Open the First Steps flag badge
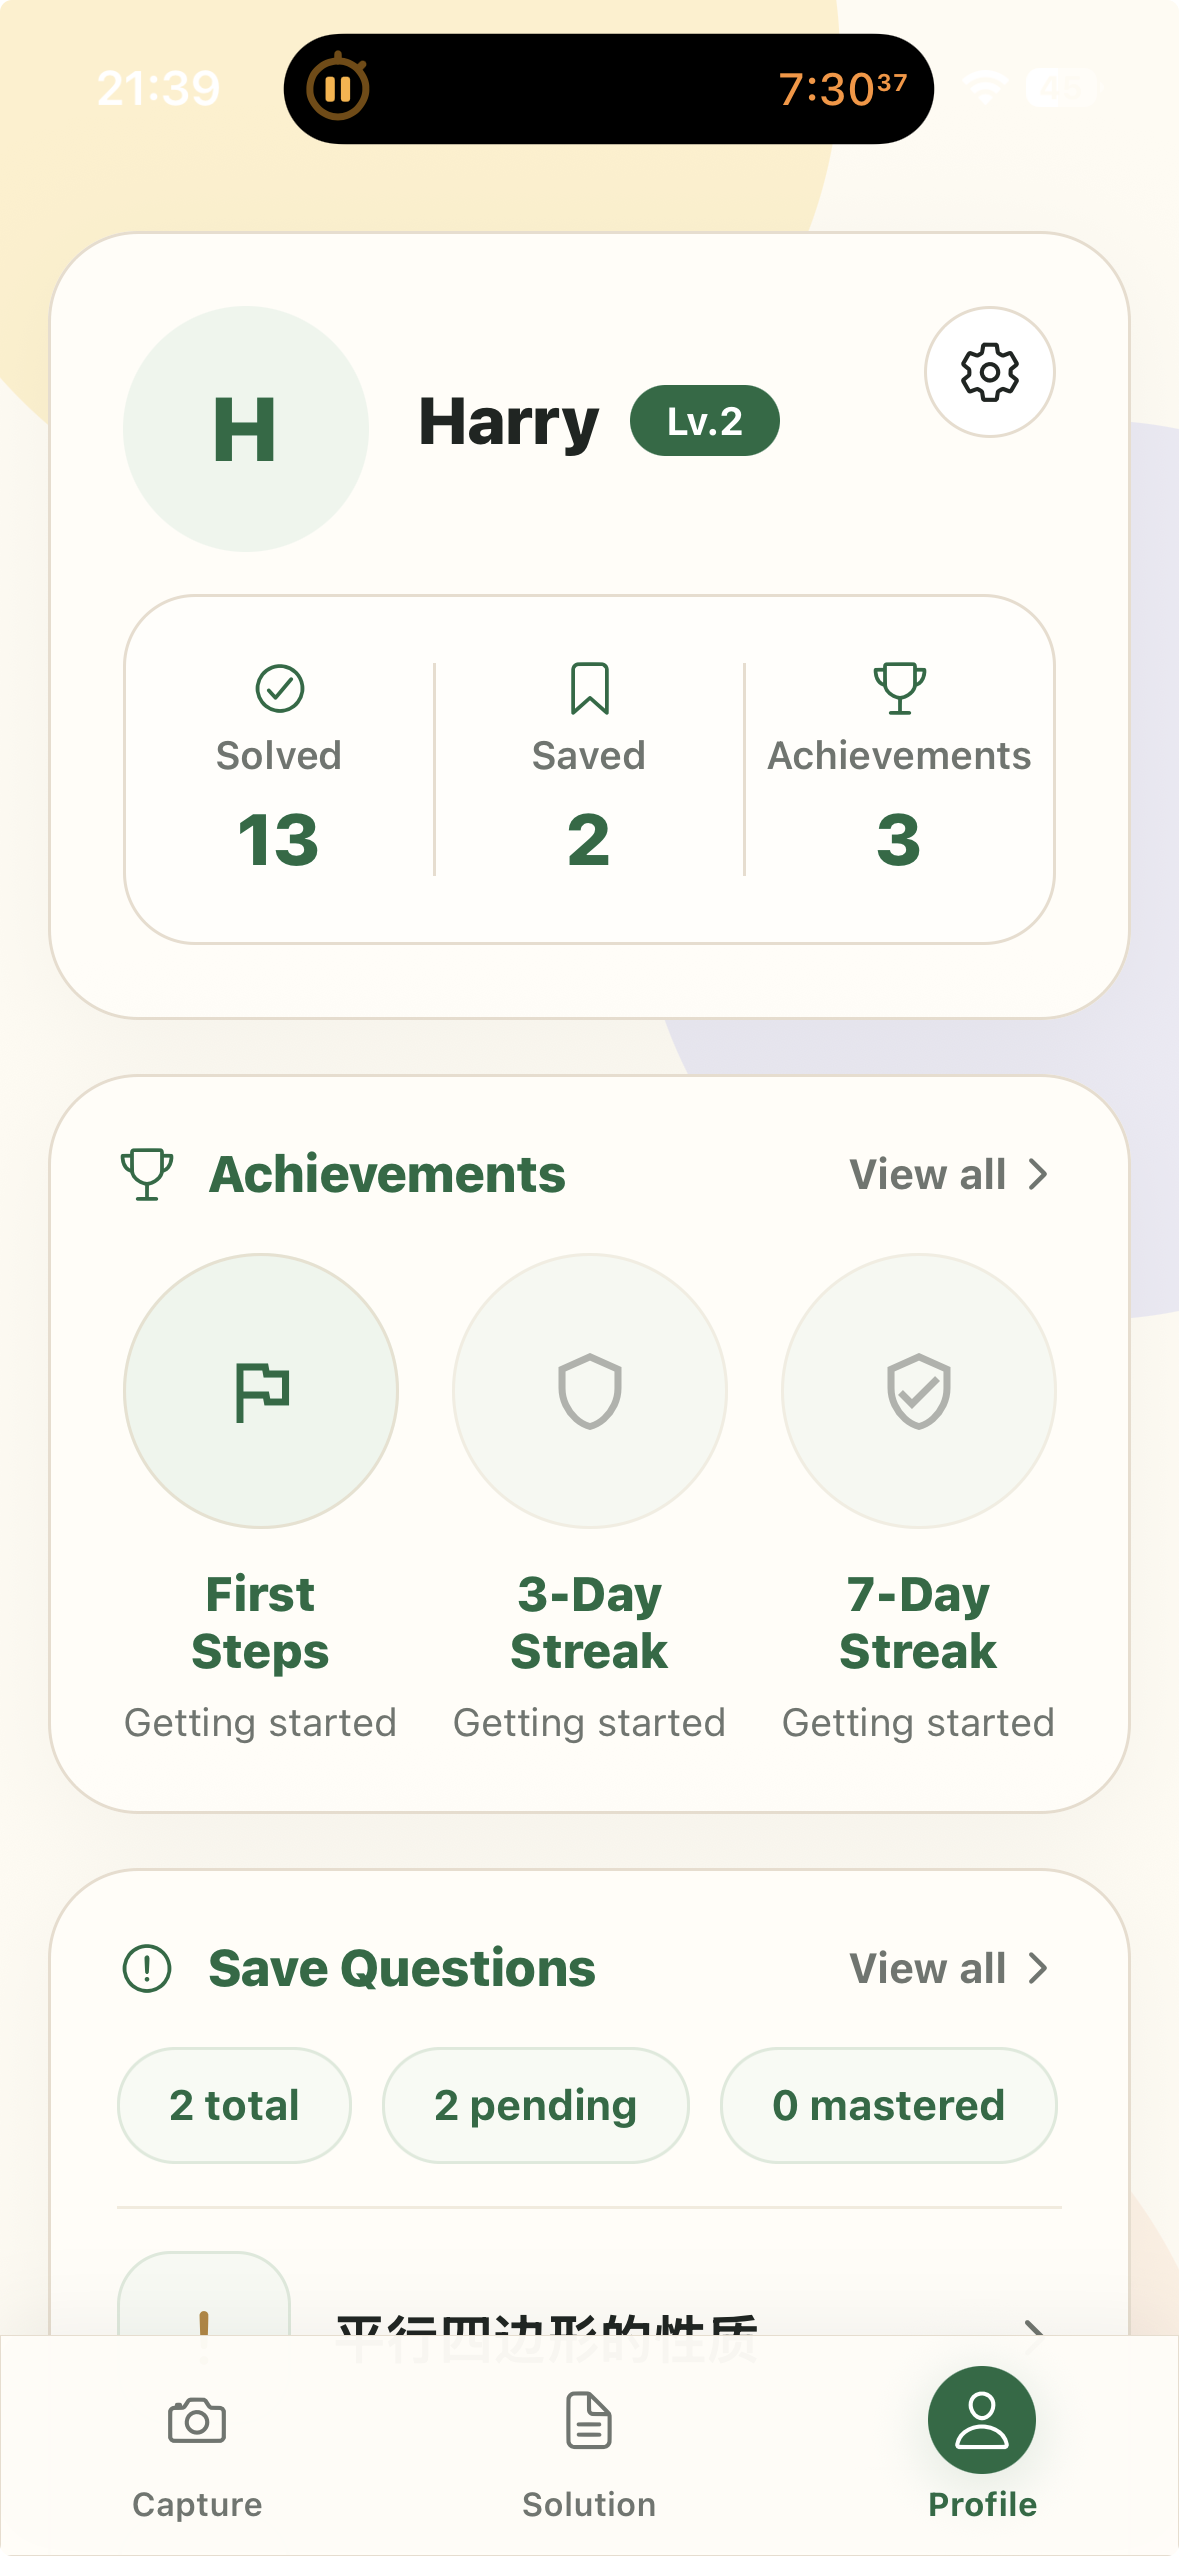 tap(261, 1391)
